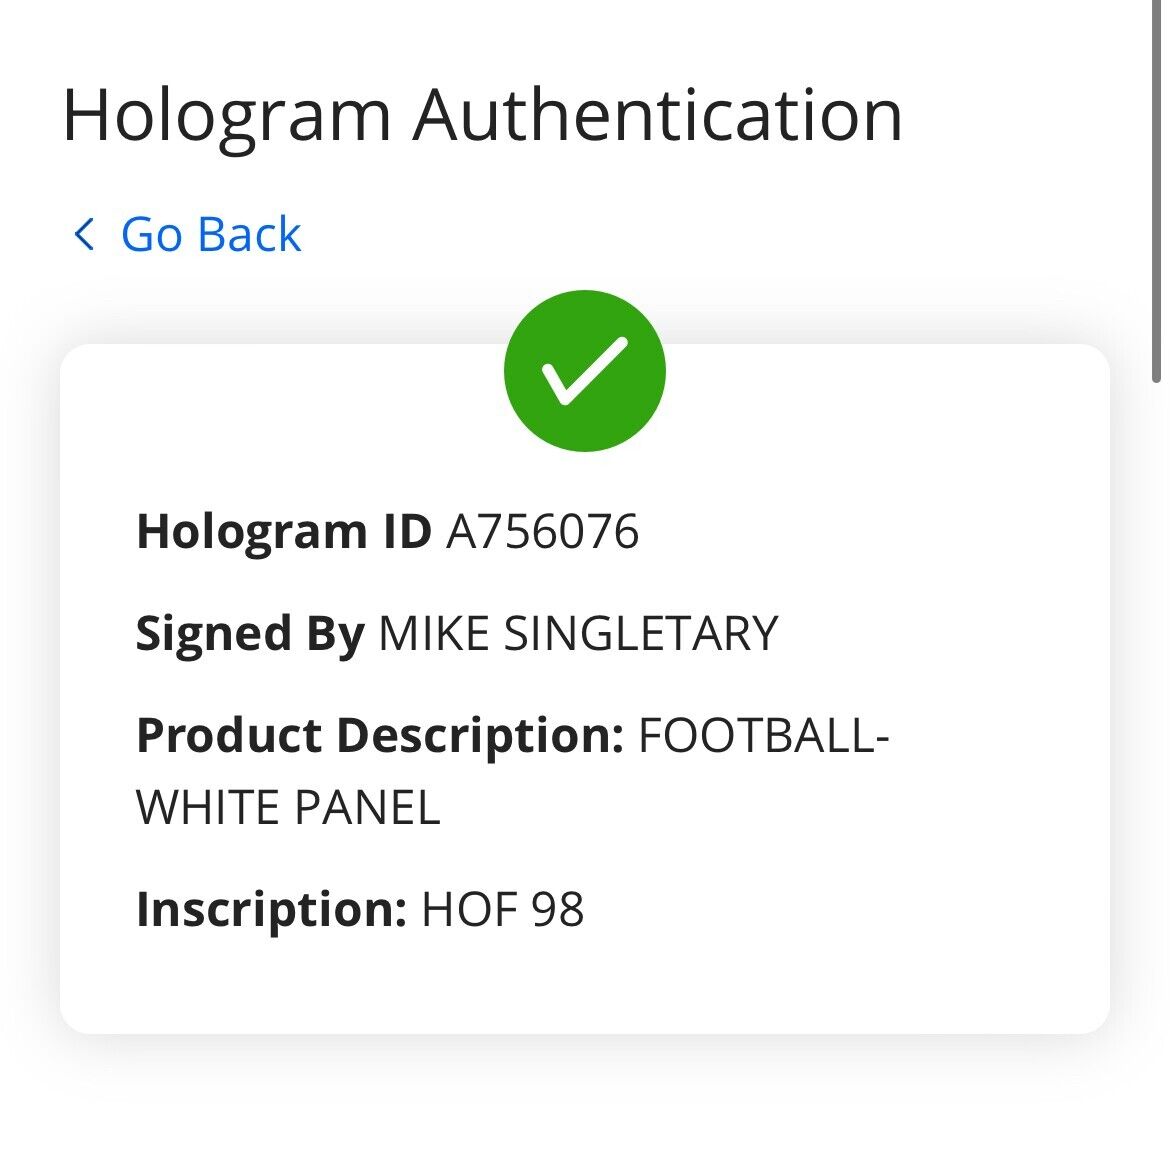Click the Product Description label
This screenshot has width=1170, height=1170.
(x=380, y=735)
